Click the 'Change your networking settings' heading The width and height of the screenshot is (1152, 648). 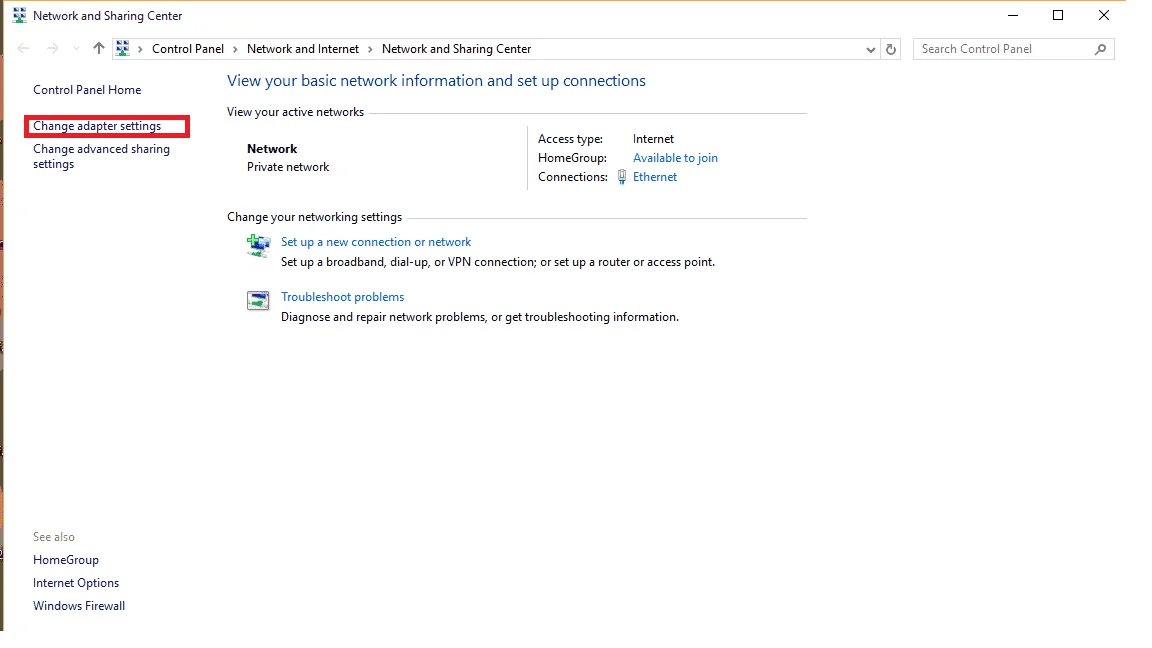tap(314, 217)
